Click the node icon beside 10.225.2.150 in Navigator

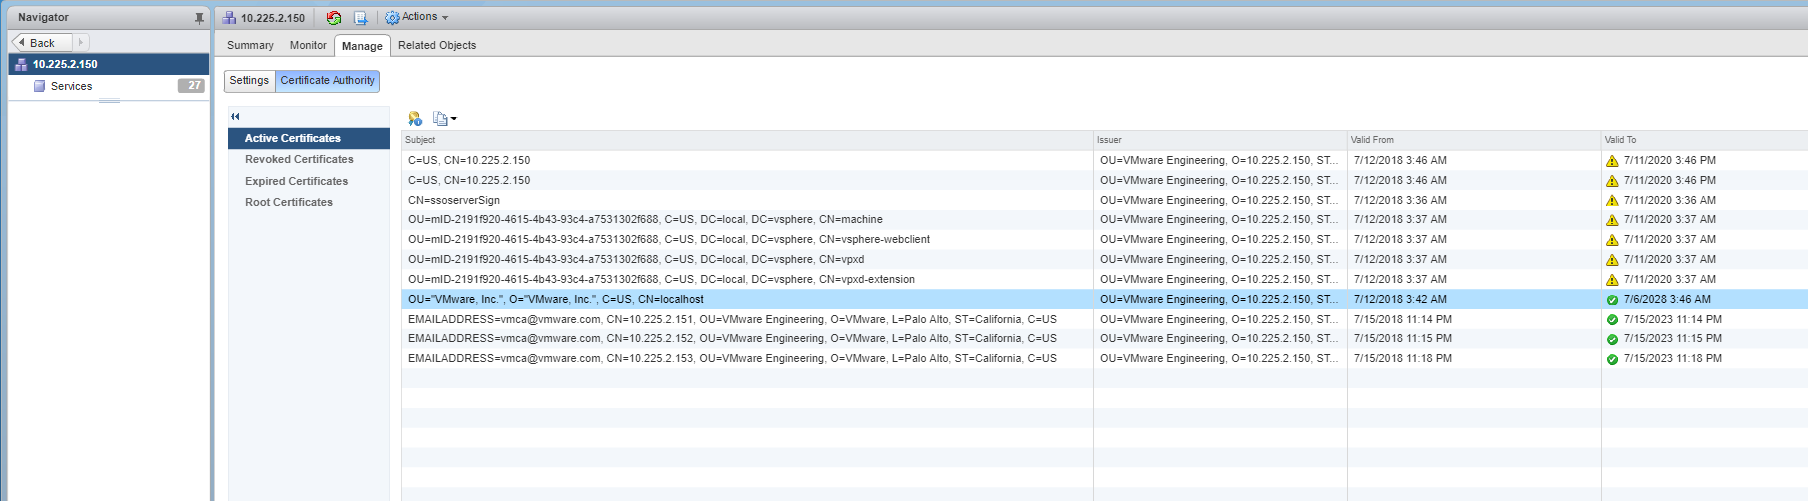coord(21,64)
